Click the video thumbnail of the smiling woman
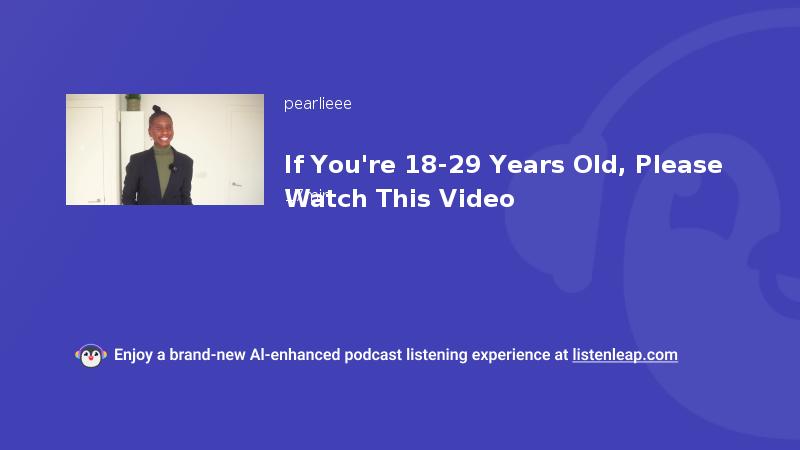The height and width of the screenshot is (450, 800). click(165, 149)
